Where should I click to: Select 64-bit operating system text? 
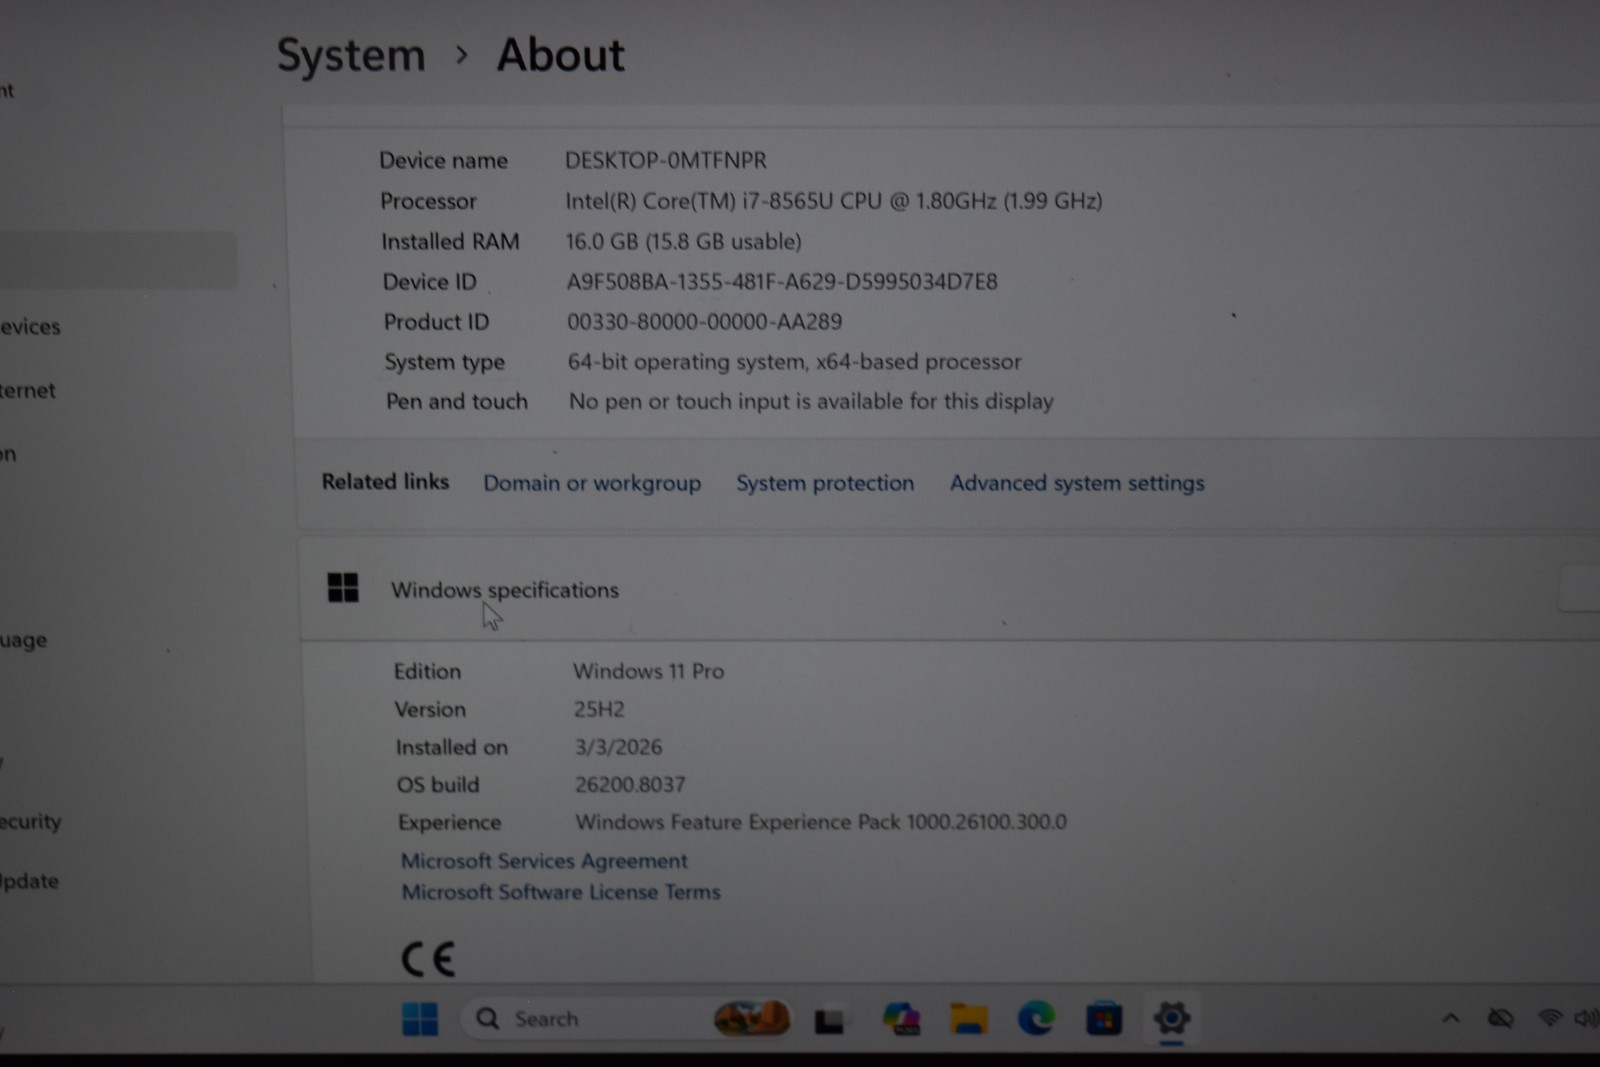[794, 362]
